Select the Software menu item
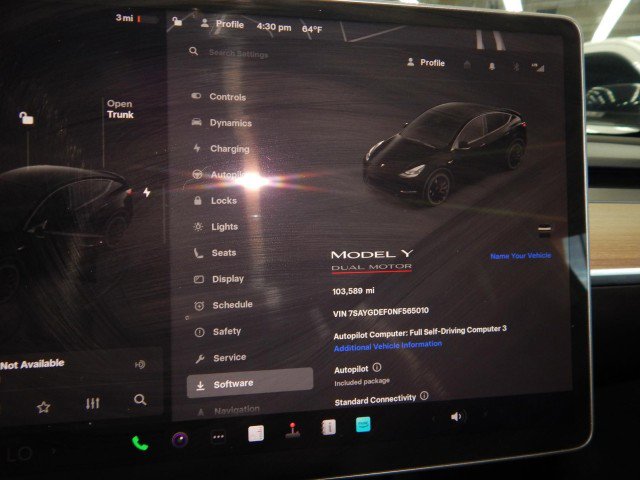The width and height of the screenshot is (640, 480). (x=232, y=383)
